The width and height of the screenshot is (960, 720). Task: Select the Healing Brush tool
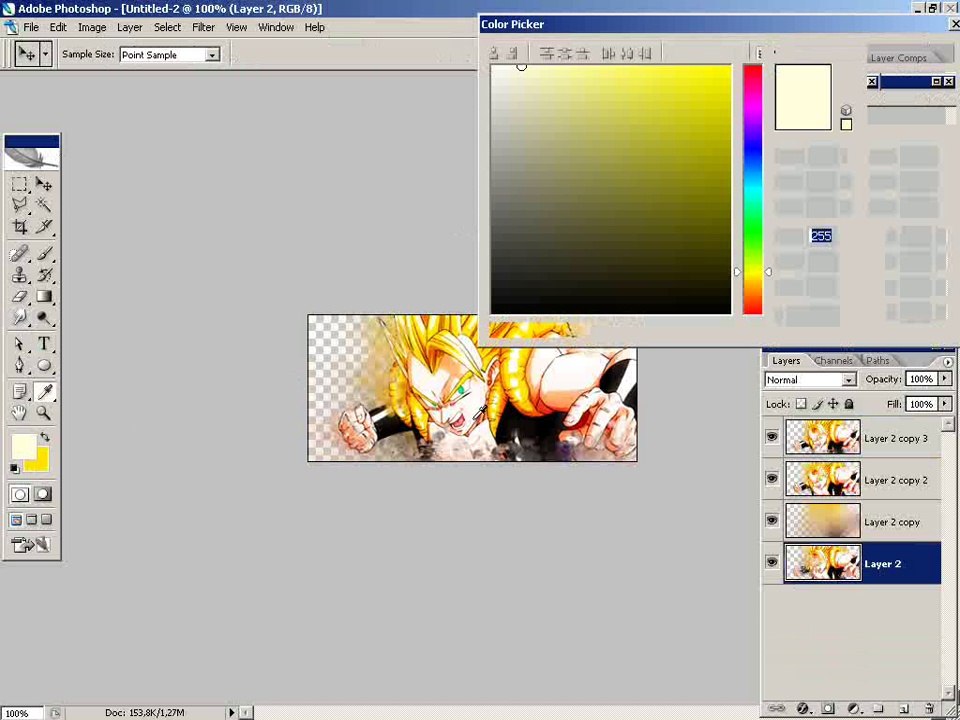point(20,253)
